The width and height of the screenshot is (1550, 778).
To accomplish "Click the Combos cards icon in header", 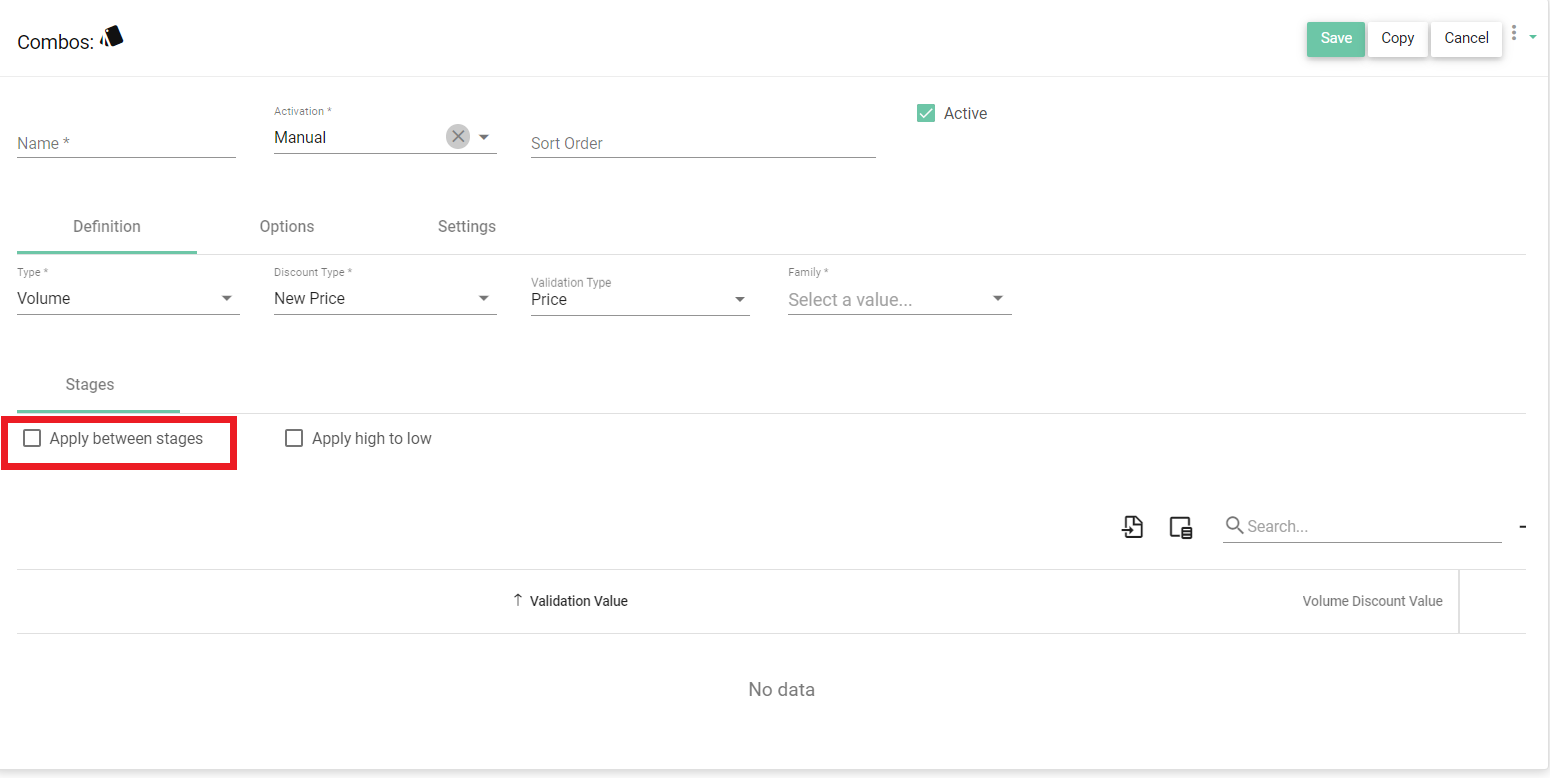I will (111, 38).
